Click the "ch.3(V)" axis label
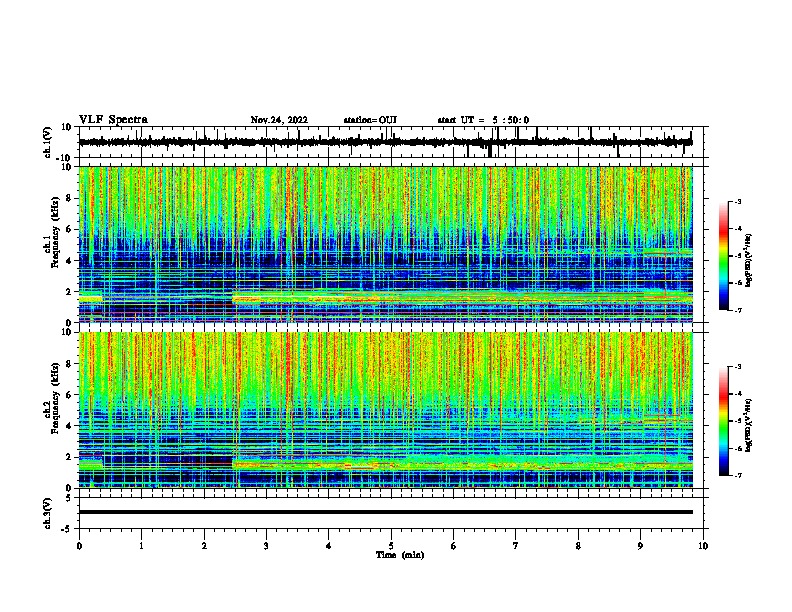 click(x=48, y=513)
